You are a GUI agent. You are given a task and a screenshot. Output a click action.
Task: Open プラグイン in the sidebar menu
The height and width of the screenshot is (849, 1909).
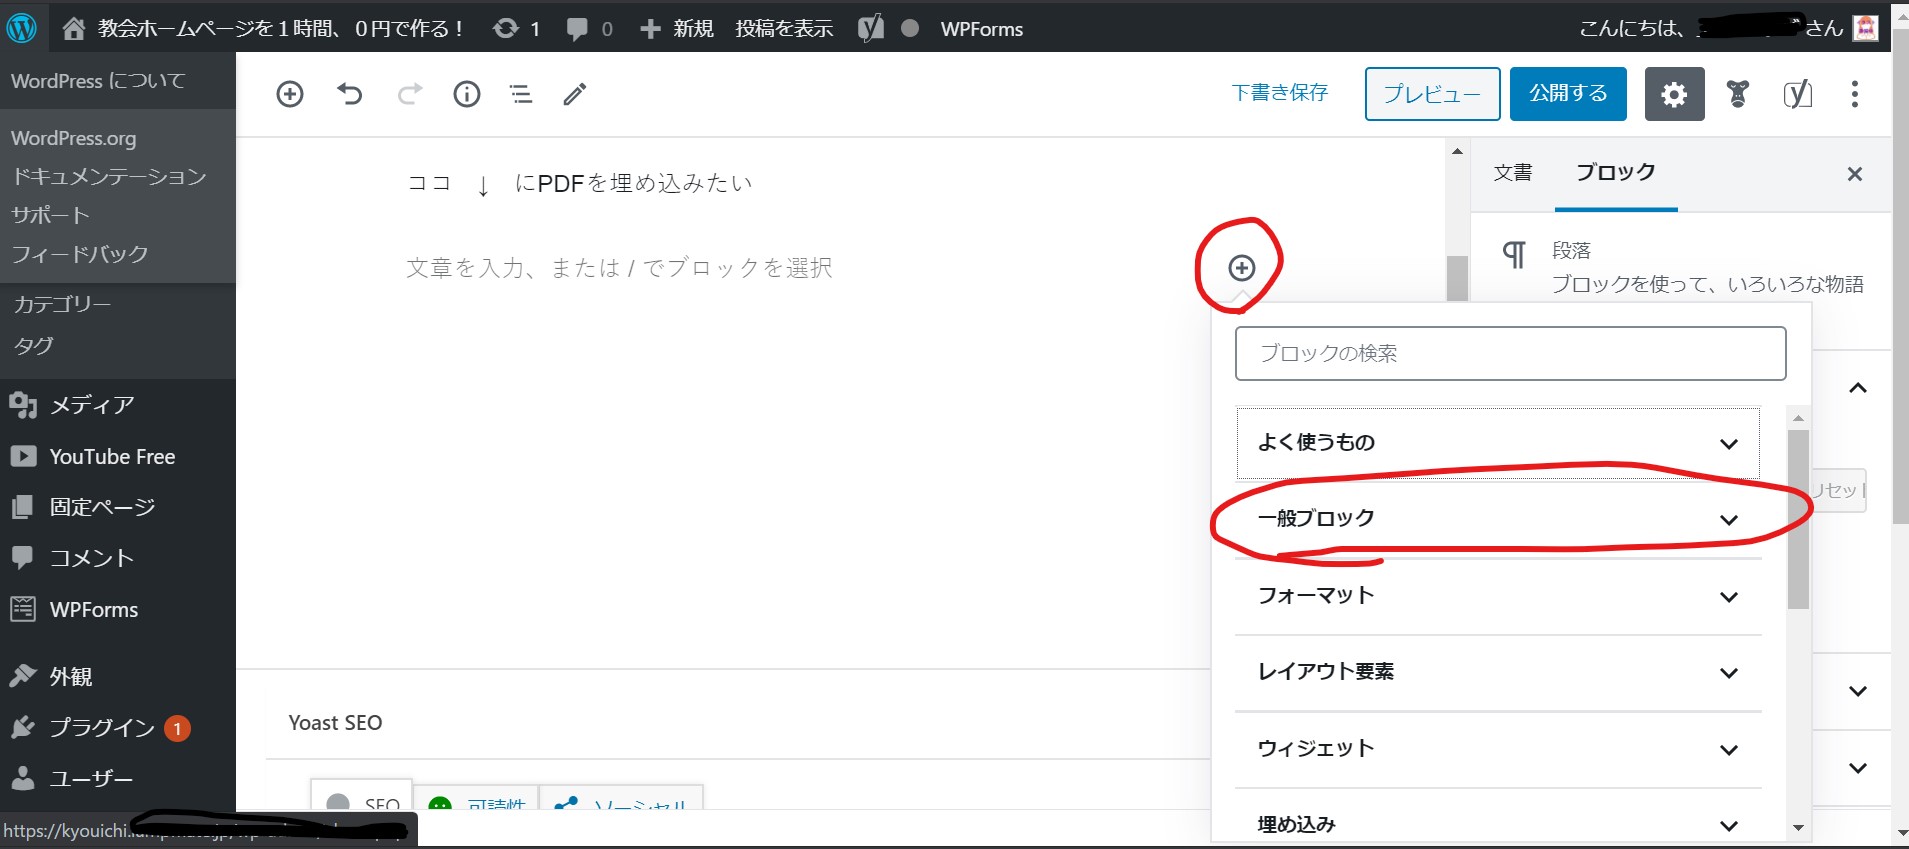[x=102, y=728]
